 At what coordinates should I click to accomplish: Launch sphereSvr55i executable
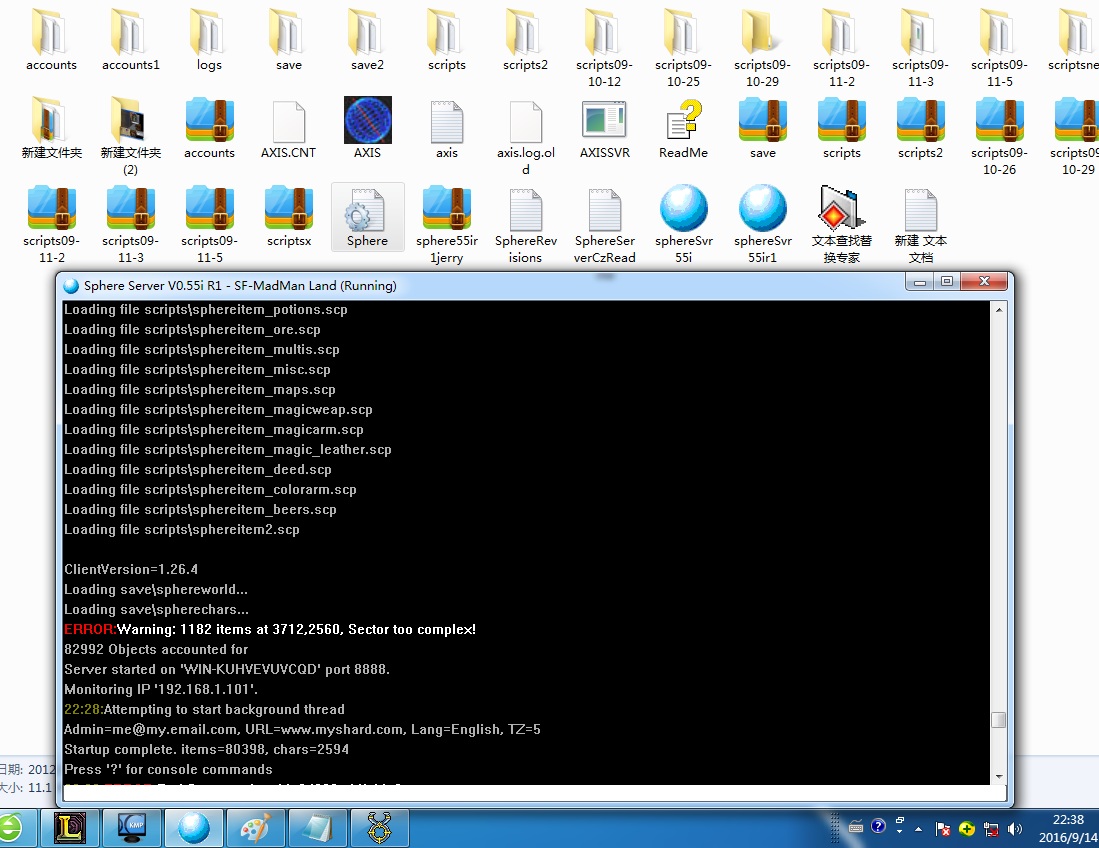pos(683,224)
